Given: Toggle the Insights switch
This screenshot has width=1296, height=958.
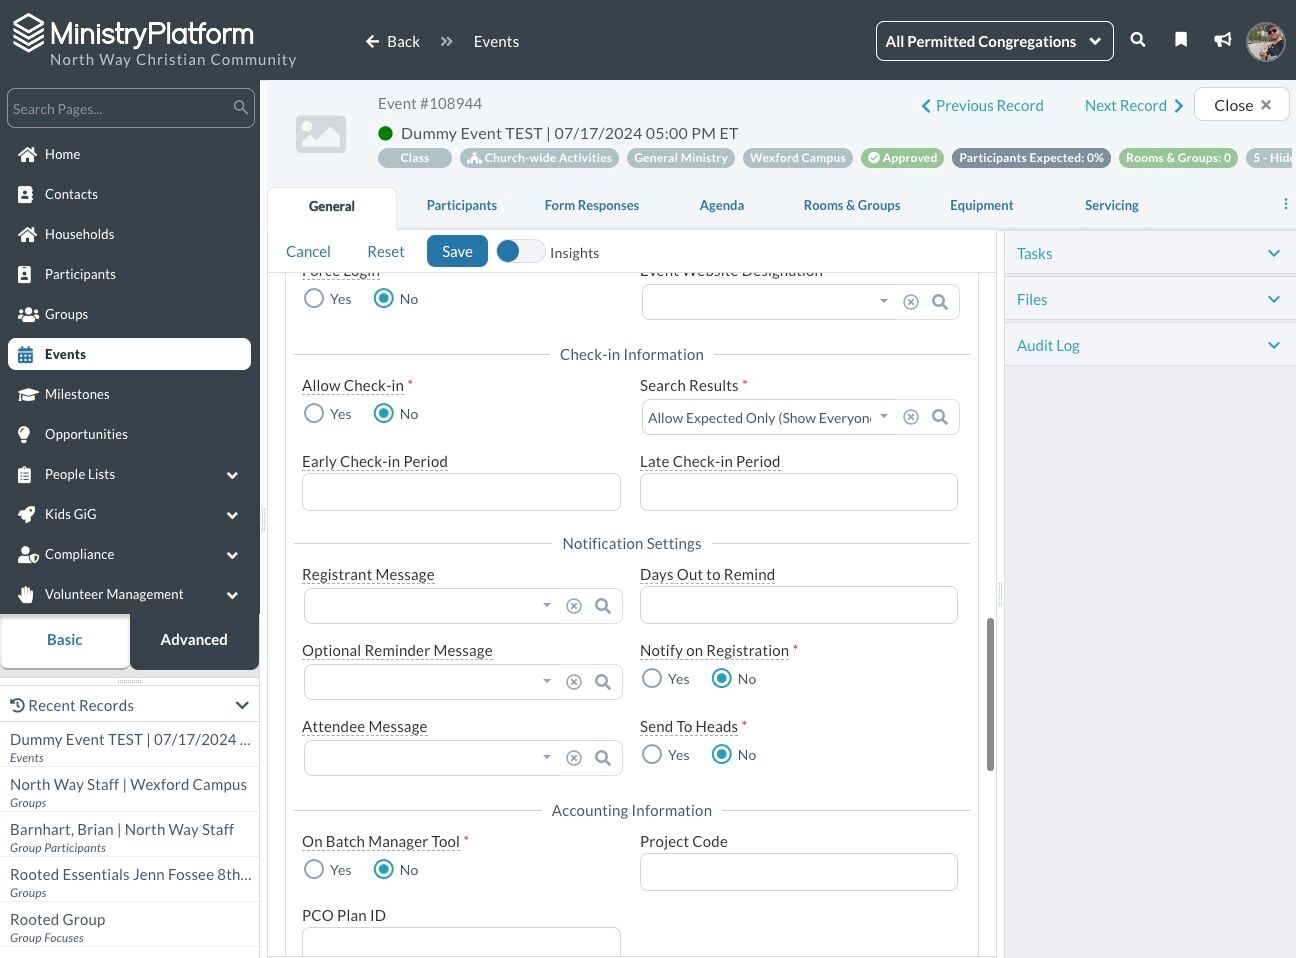Looking at the screenshot, I should (x=520, y=251).
